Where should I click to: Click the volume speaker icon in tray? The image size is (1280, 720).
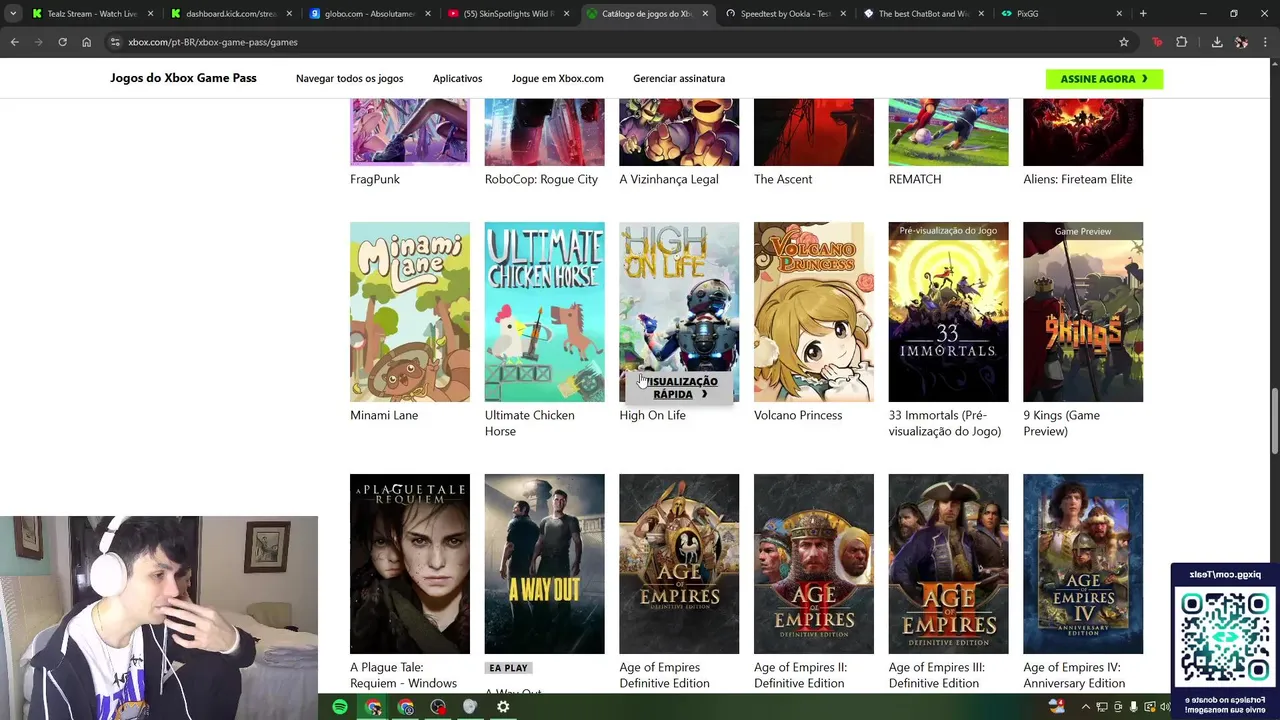1165,707
